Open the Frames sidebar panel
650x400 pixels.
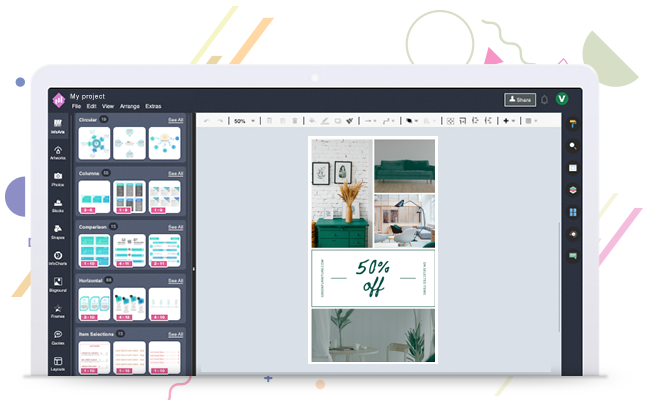(58, 310)
